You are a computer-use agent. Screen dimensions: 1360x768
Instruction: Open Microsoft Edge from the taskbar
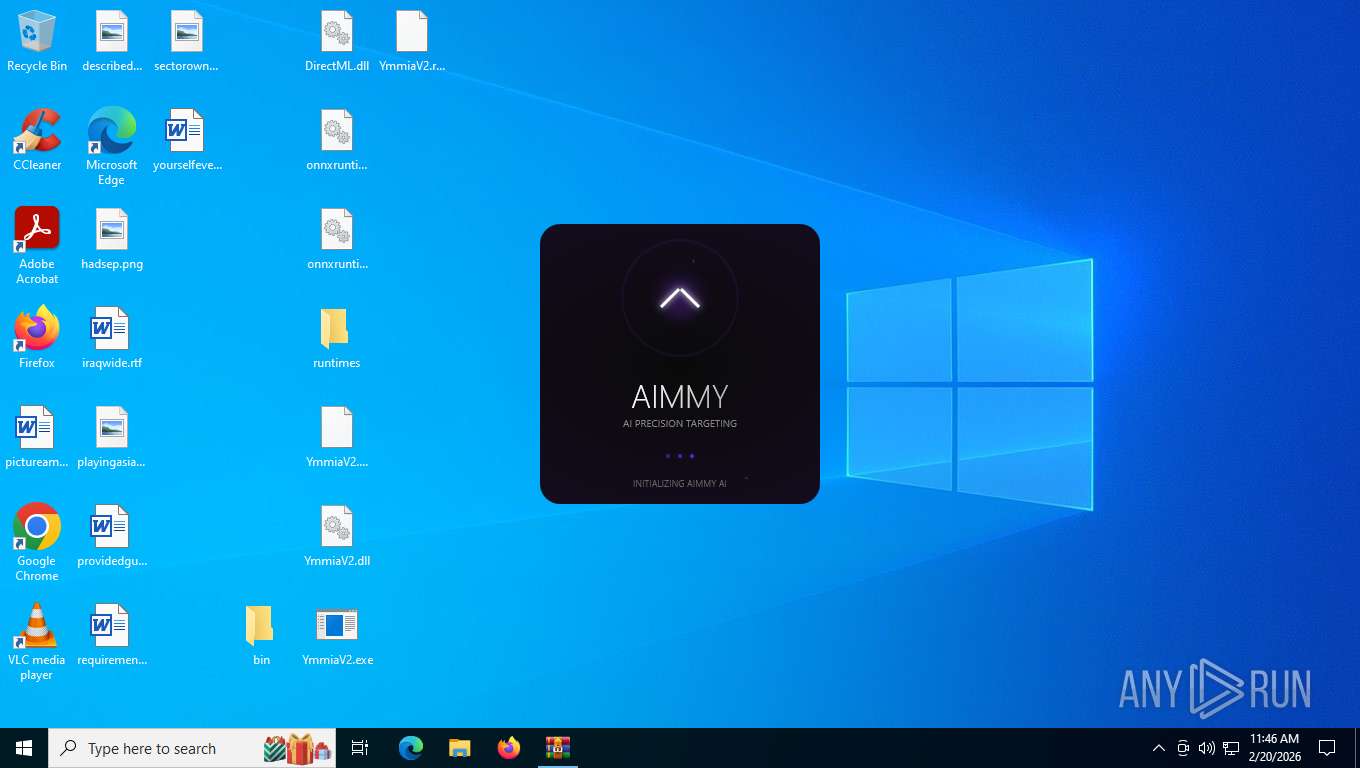(411, 748)
